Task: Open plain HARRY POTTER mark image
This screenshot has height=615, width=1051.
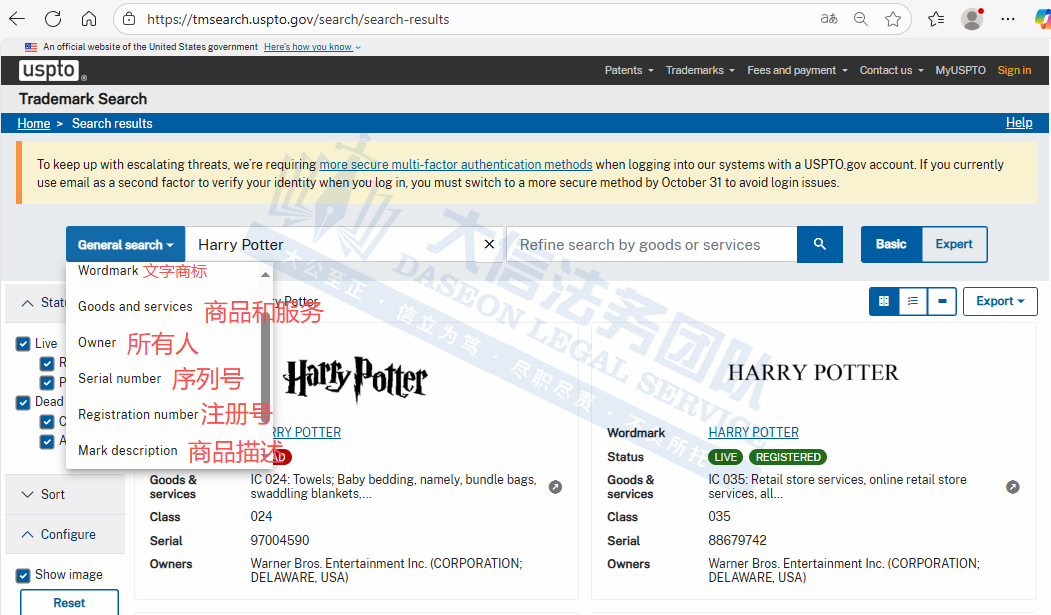Action: coord(813,372)
